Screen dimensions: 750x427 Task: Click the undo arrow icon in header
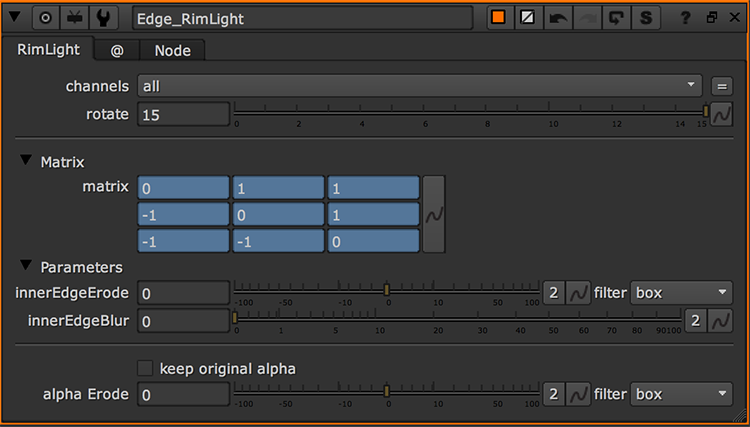(560, 18)
